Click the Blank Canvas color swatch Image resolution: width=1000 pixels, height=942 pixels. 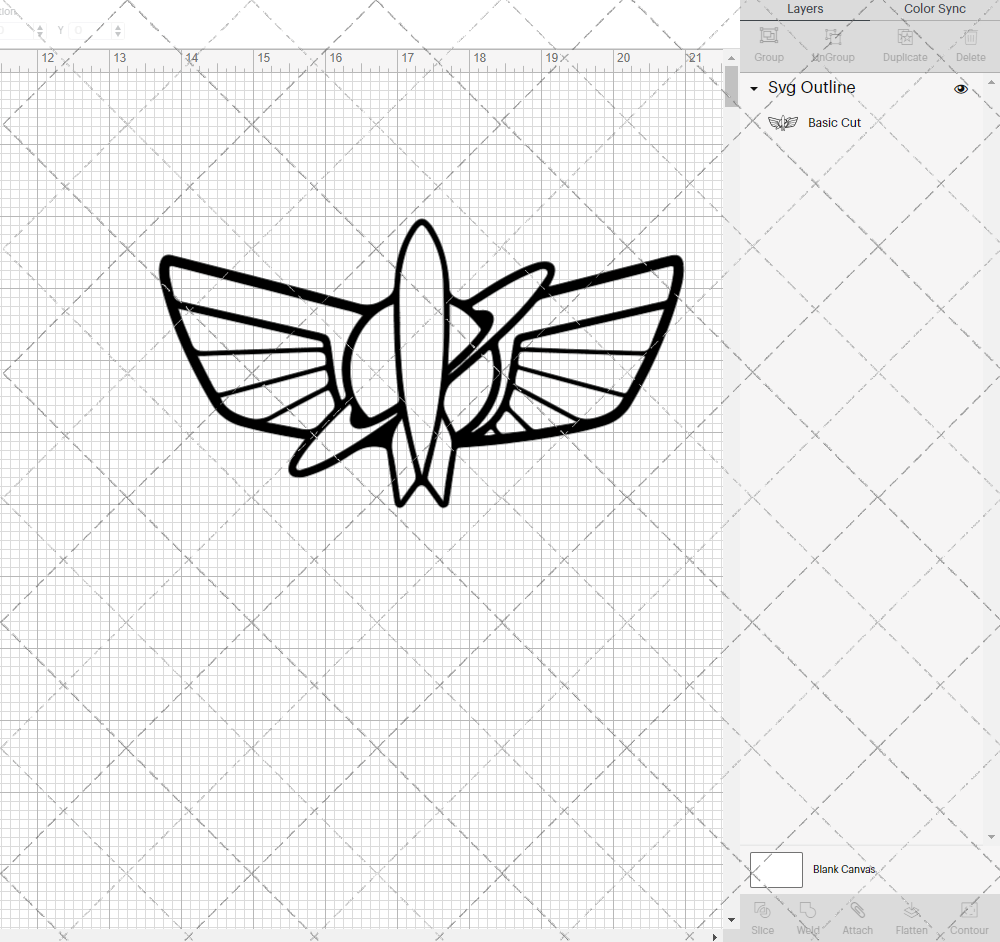tap(776, 869)
